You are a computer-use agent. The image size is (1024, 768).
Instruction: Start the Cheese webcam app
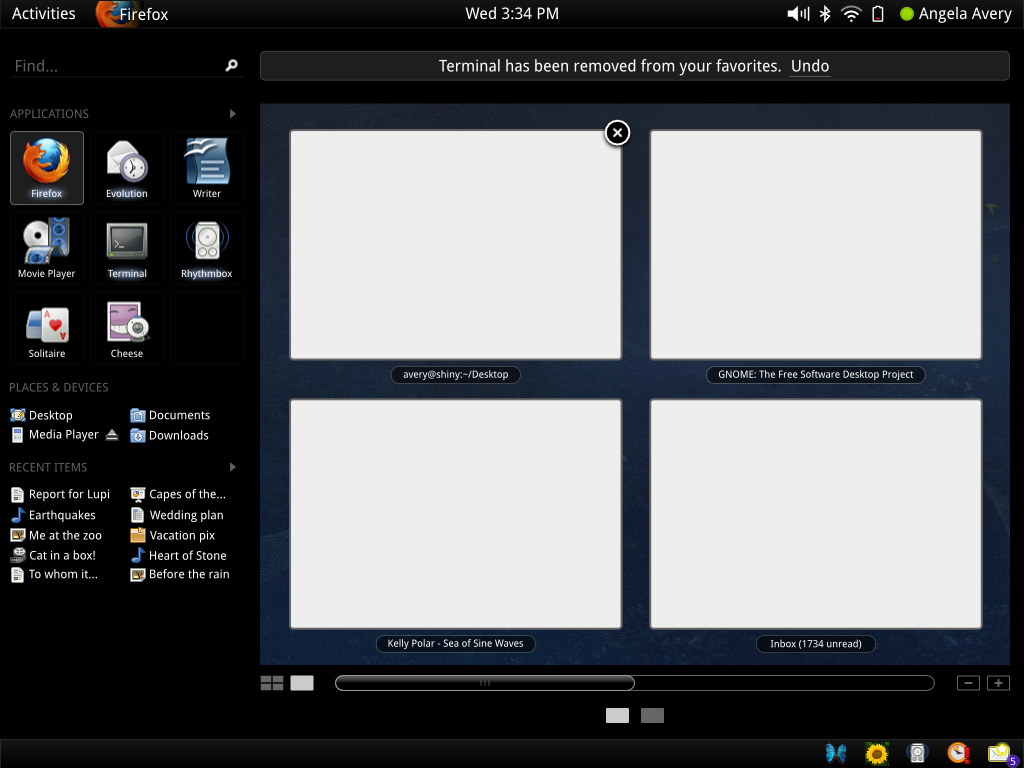coord(126,327)
